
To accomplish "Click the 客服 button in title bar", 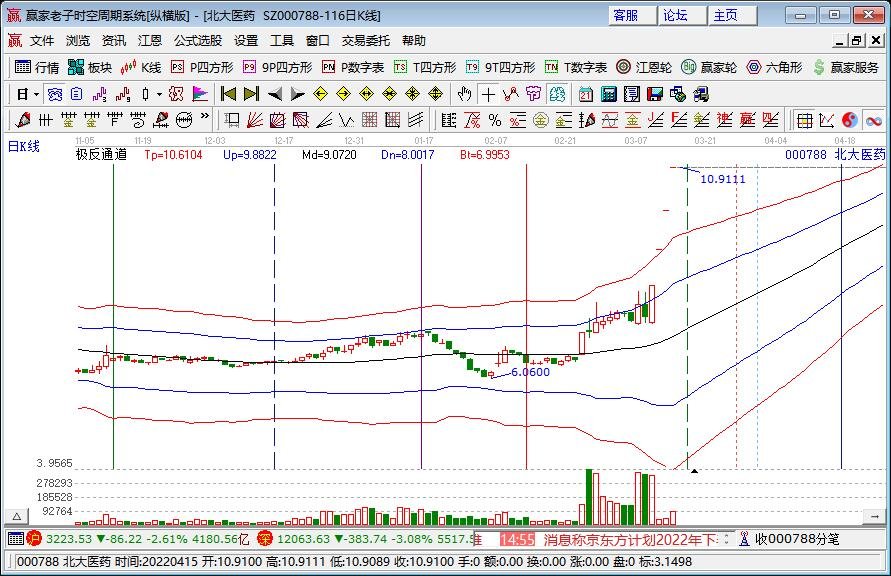I will point(632,15).
